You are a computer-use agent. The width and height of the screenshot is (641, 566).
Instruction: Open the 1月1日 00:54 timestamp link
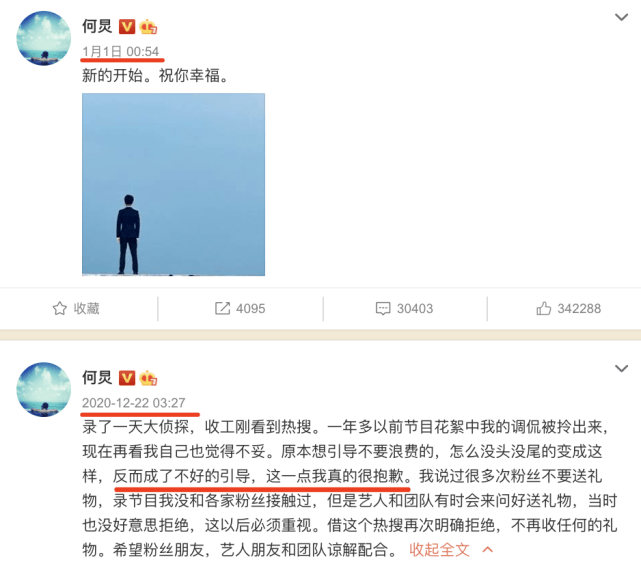click(x=121, y=51)
